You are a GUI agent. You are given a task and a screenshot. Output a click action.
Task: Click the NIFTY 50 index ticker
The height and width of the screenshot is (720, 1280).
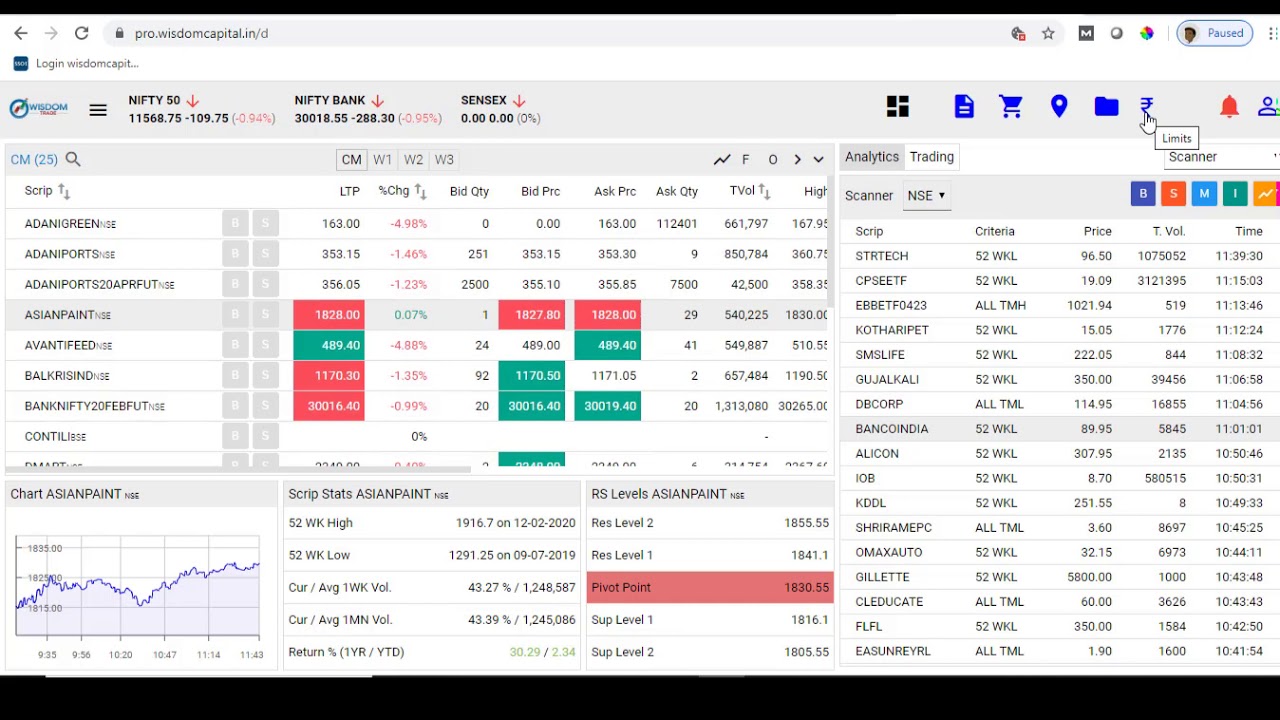201,109
